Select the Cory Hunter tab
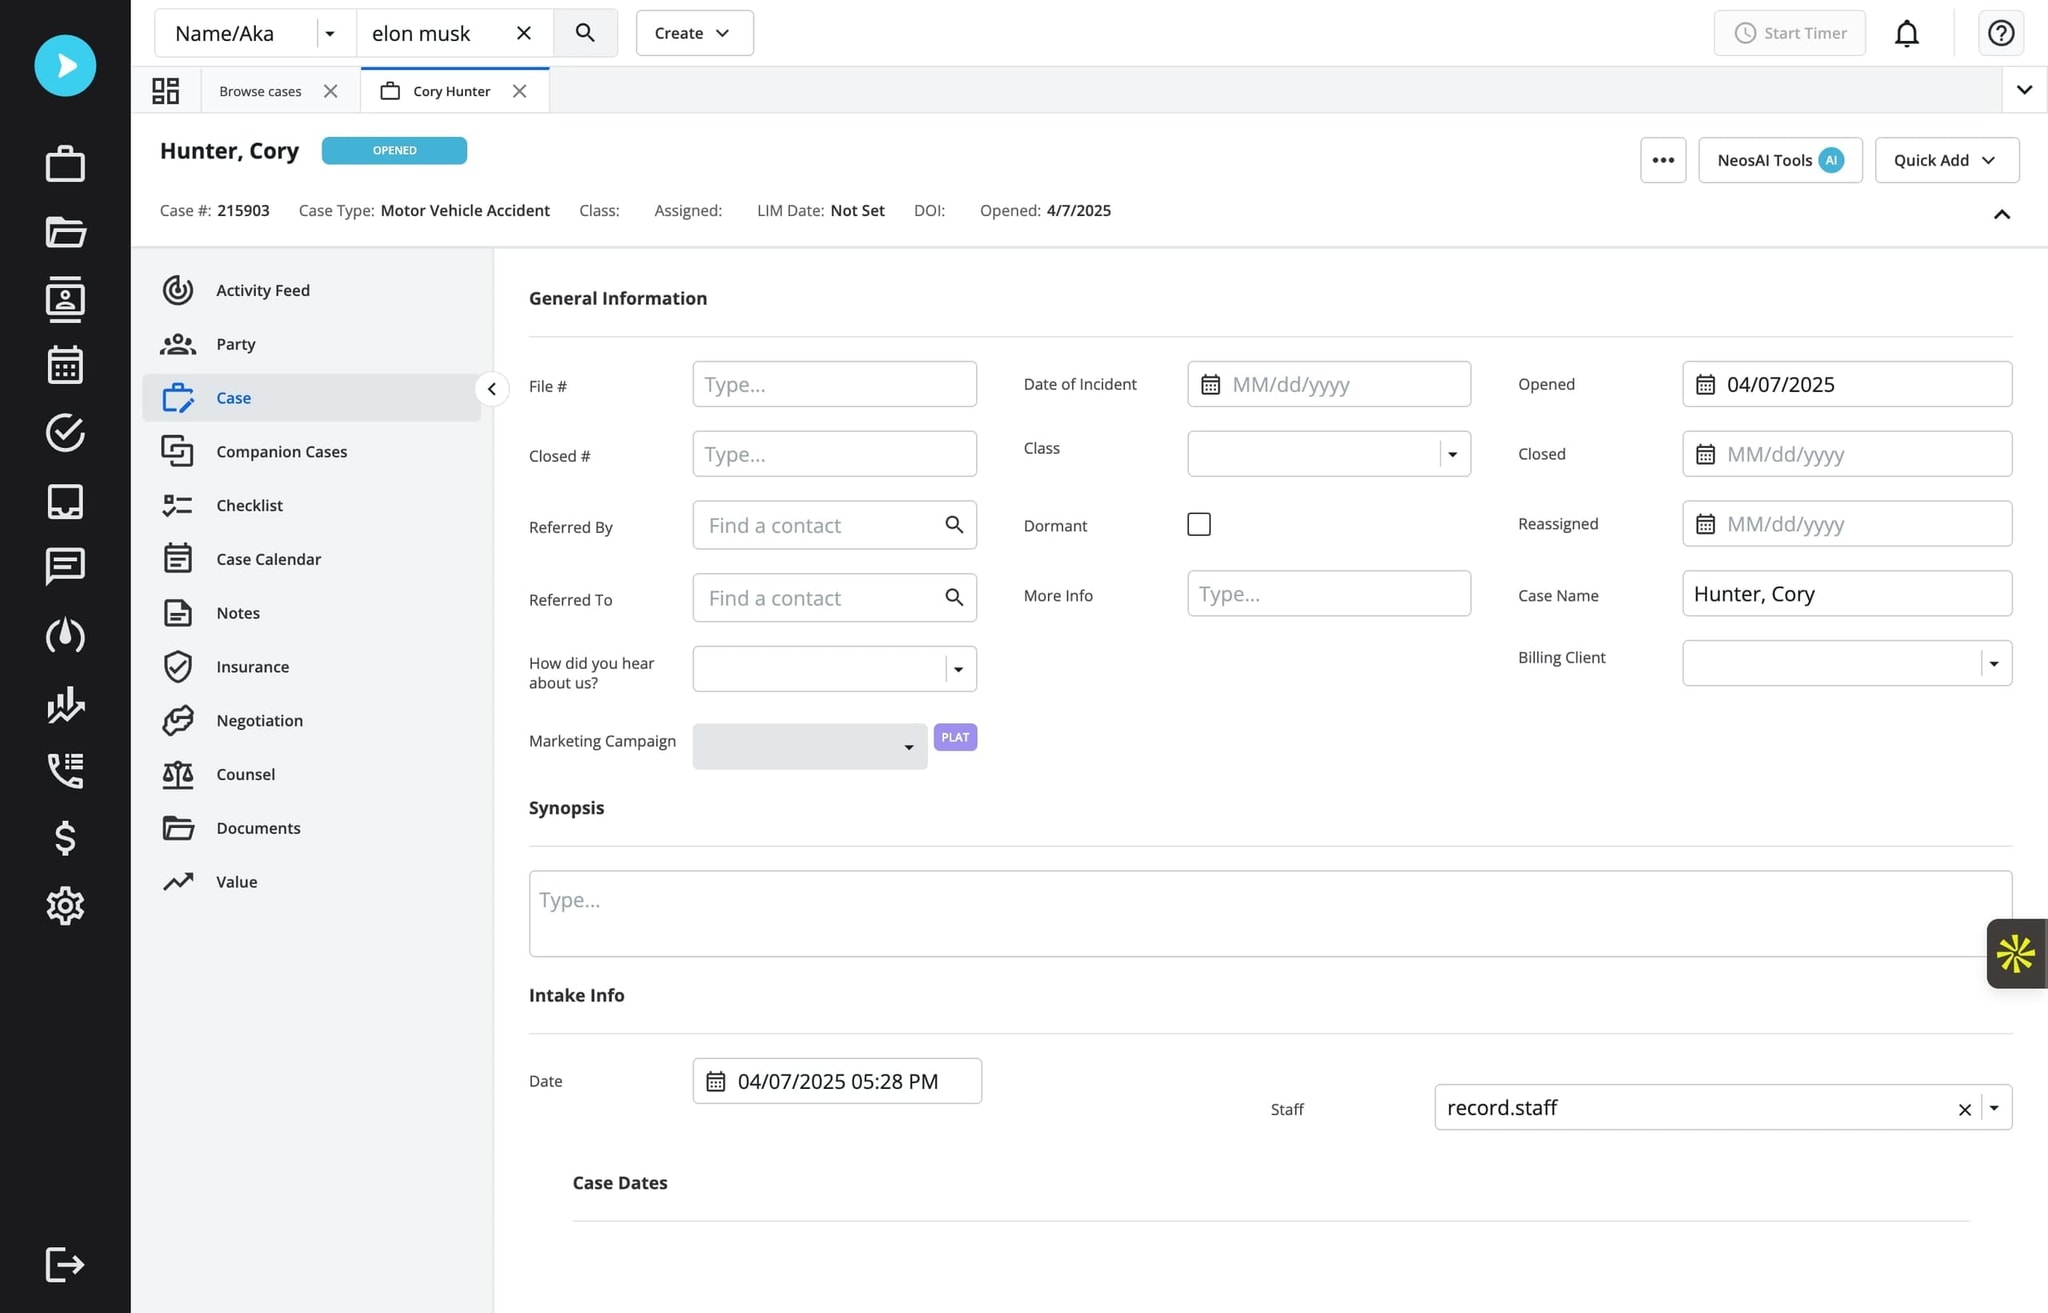 pyautogui.click(x=450, y=90)
